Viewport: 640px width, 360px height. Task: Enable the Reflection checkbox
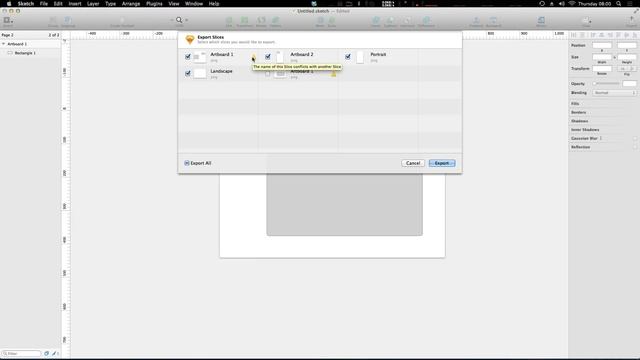635,147
